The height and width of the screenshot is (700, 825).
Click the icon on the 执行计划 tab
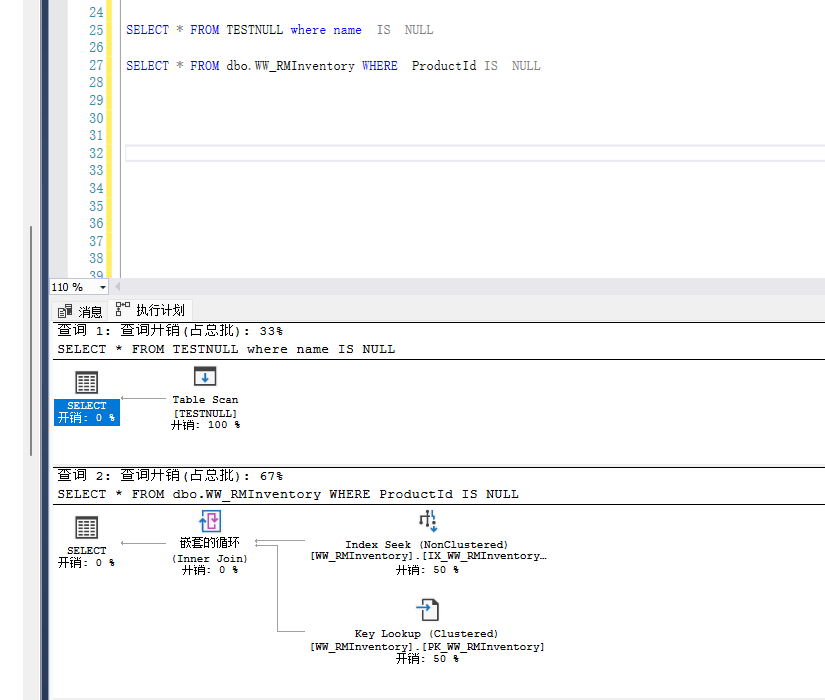[x=123, y=309]
